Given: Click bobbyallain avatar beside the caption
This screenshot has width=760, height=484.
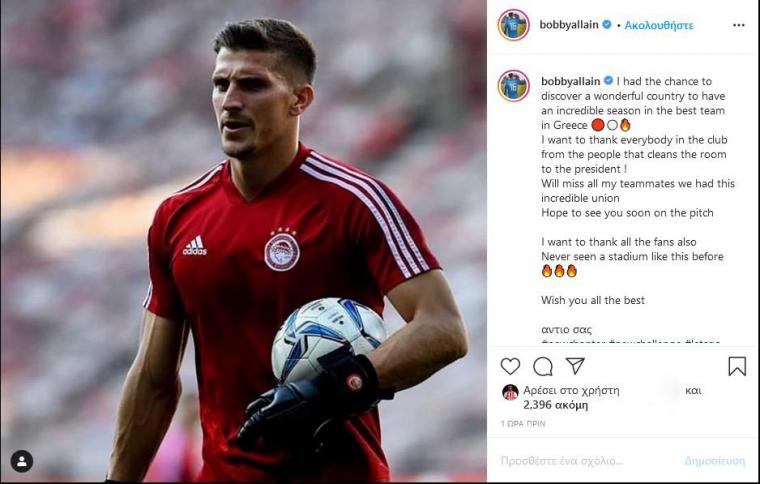Looking at the screenshot, I should [x=513, y=86].
